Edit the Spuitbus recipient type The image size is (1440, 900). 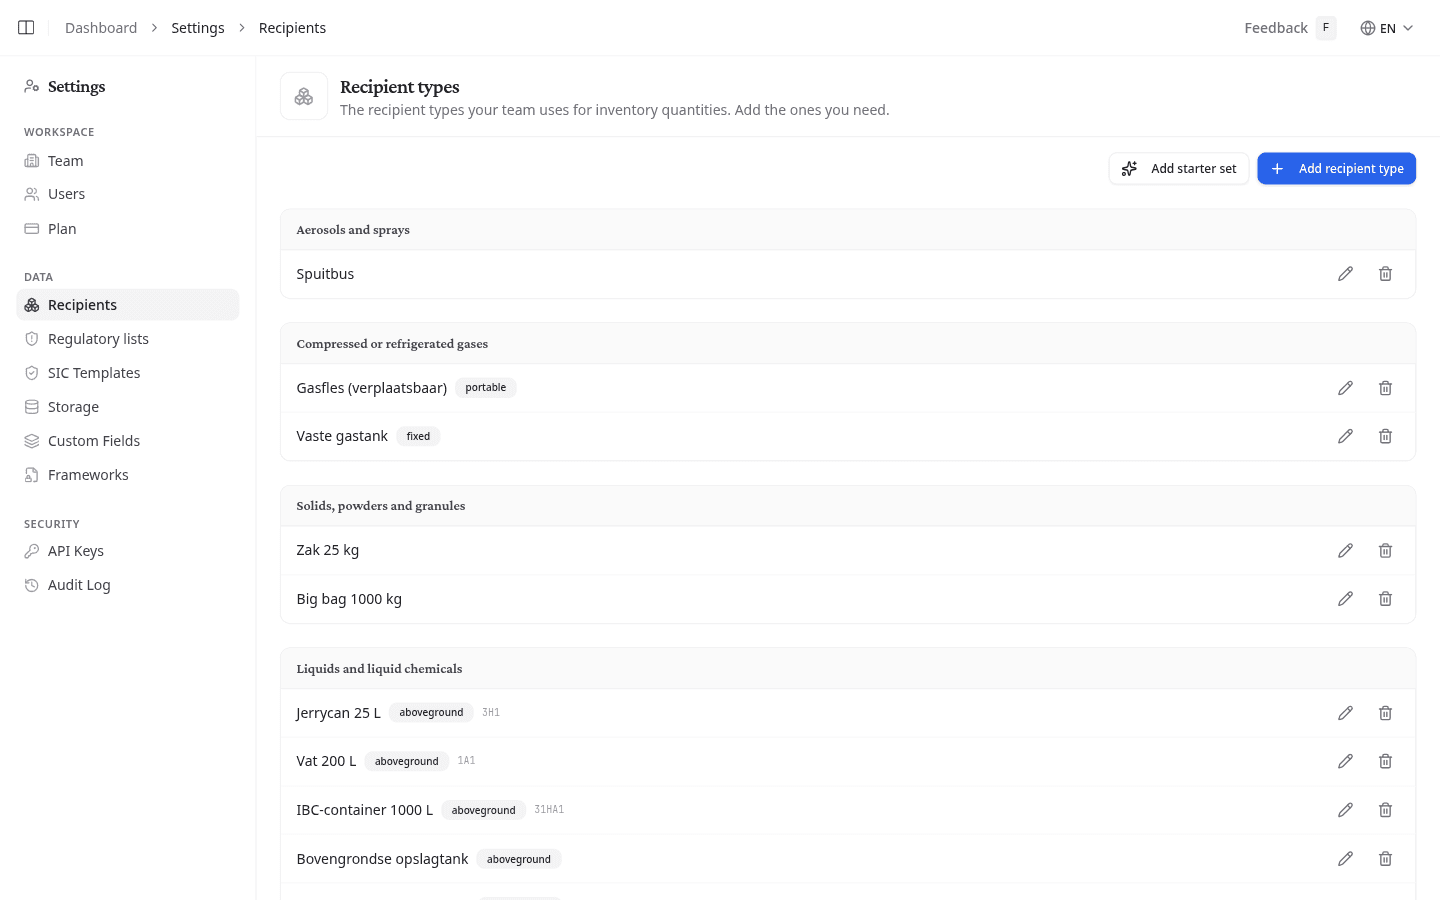pos(1345,274)
